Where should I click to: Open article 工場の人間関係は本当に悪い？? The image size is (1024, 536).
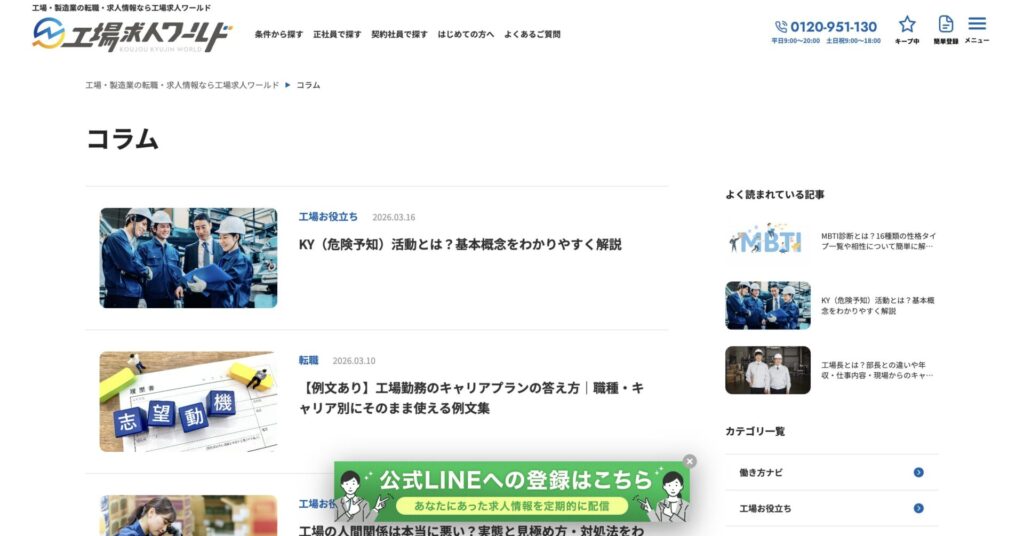471,529
